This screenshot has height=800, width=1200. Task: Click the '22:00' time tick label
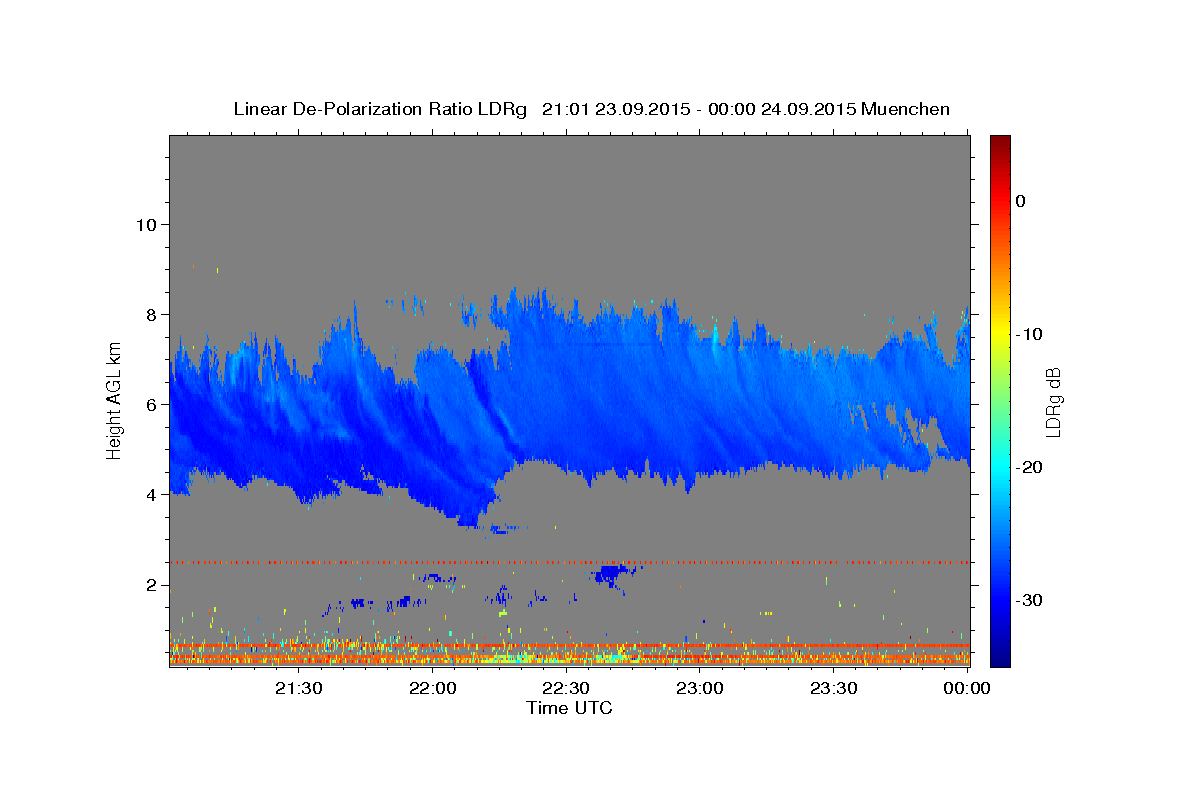pos(433,688)
